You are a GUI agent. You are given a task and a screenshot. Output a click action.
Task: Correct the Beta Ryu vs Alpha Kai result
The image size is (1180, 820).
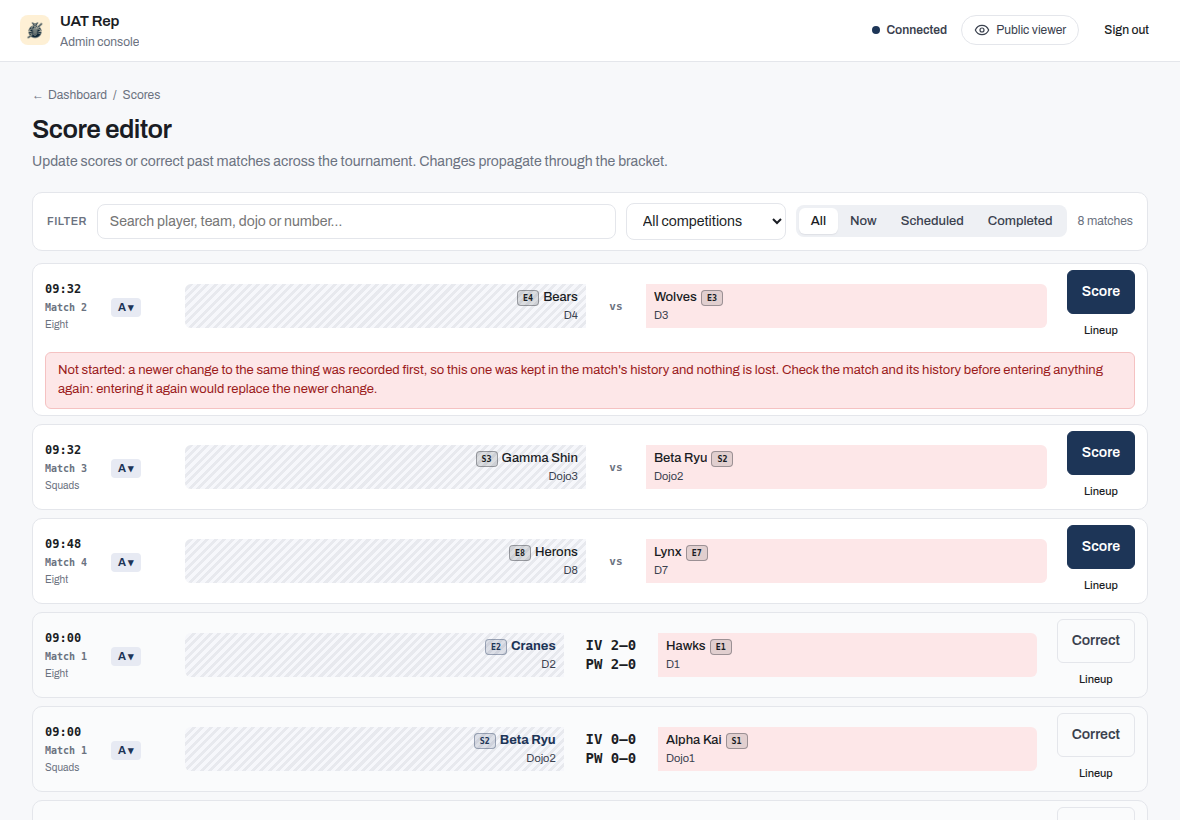[x=1095, y=735]
